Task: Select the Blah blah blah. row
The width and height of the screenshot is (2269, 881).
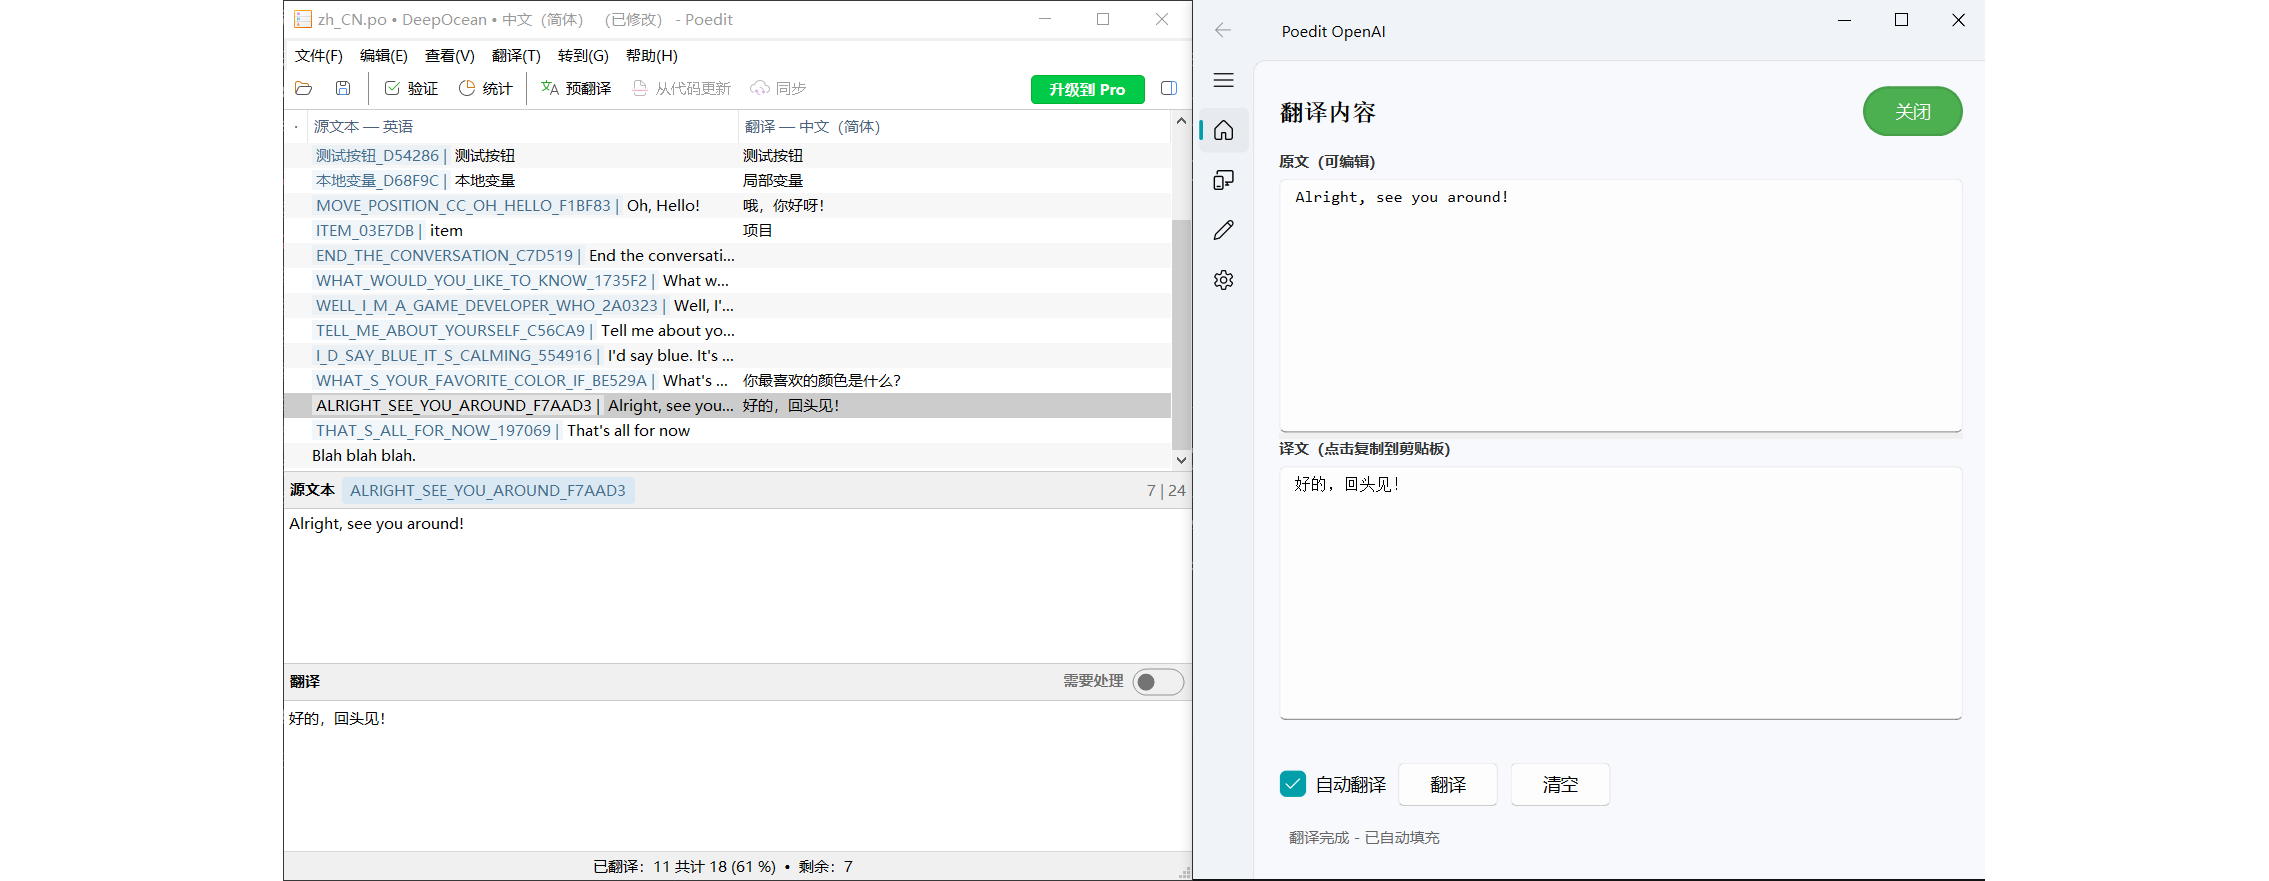Action: (728, 455)
